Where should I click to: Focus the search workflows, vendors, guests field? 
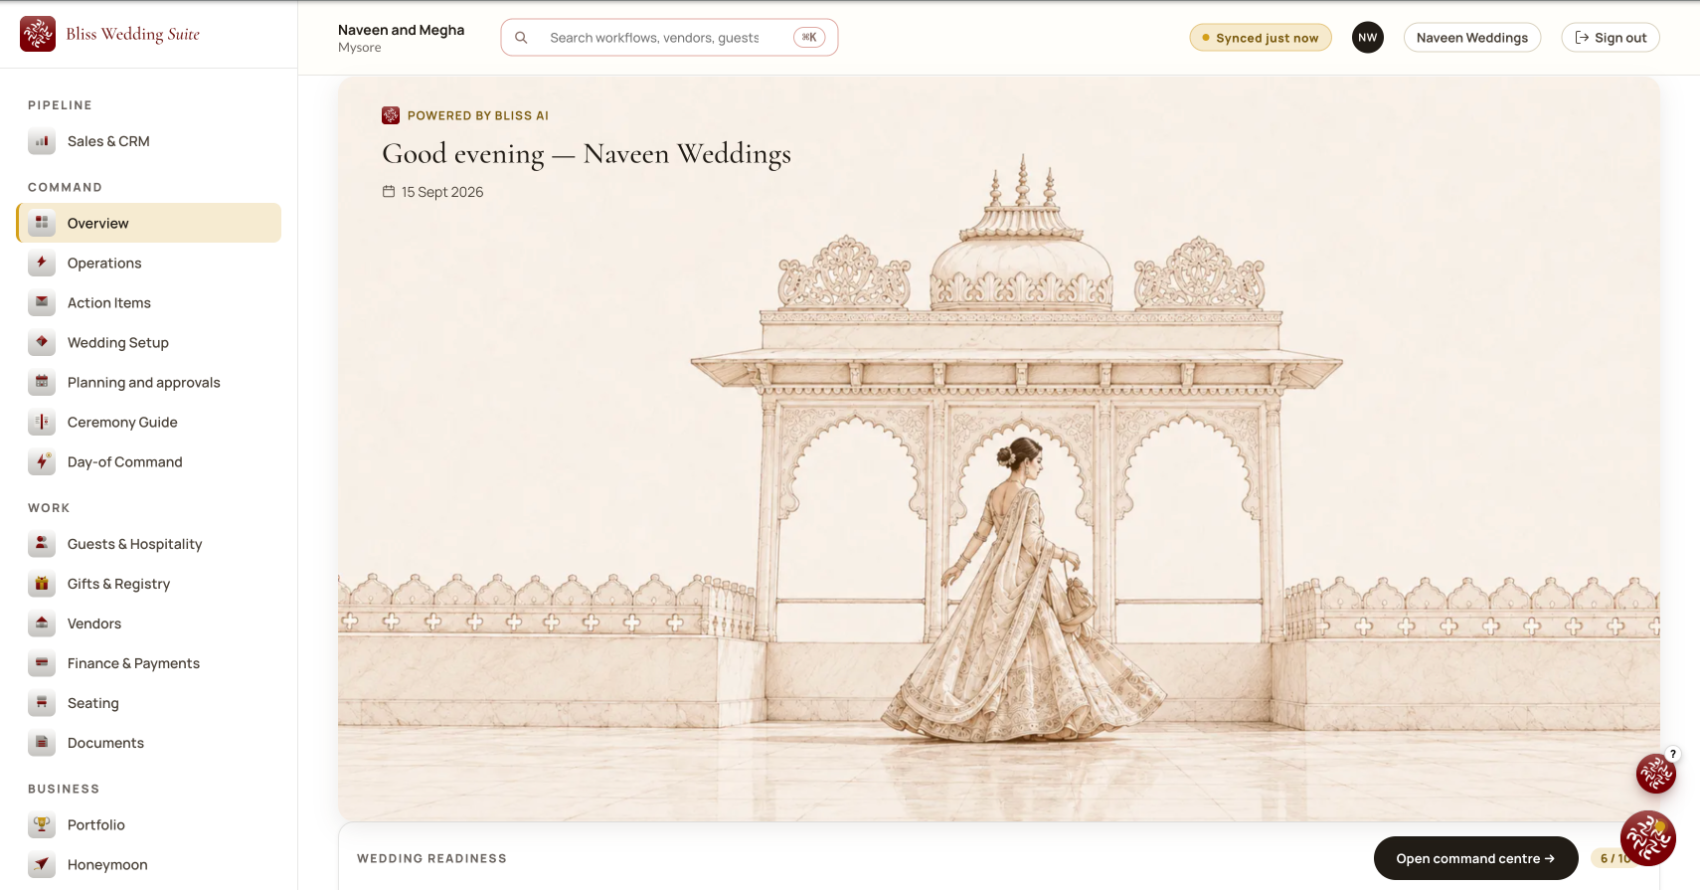pyautogui.click(x=669, y=38)
